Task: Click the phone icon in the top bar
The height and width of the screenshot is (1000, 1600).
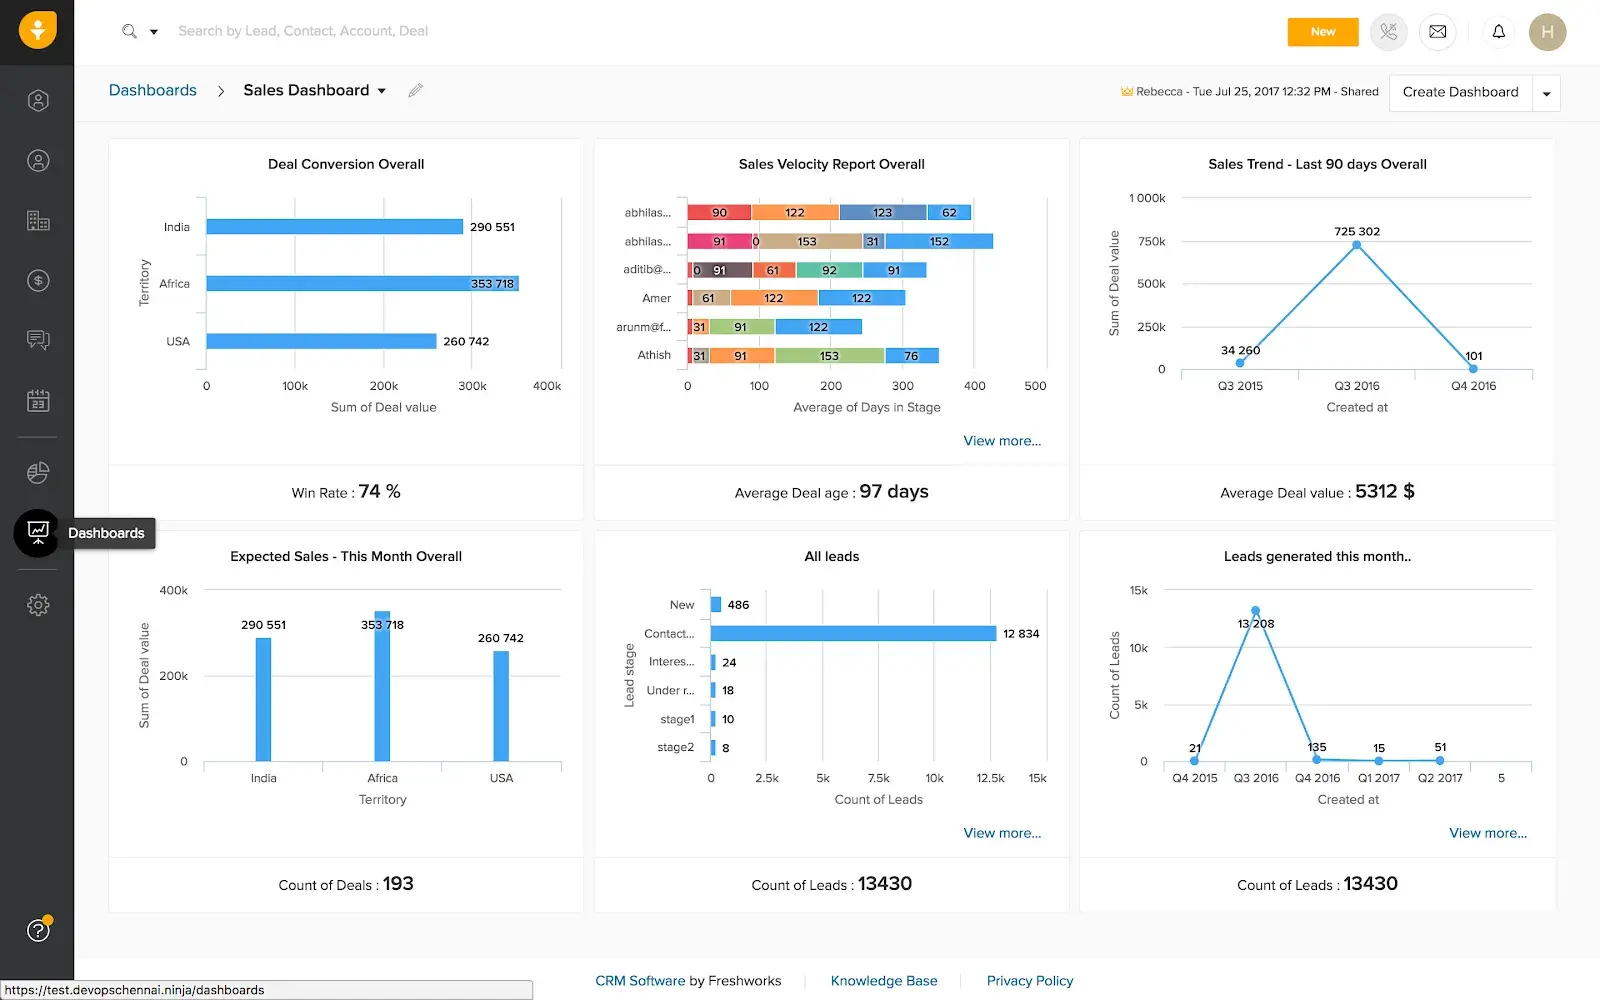Action: (x=1388, y=31)
